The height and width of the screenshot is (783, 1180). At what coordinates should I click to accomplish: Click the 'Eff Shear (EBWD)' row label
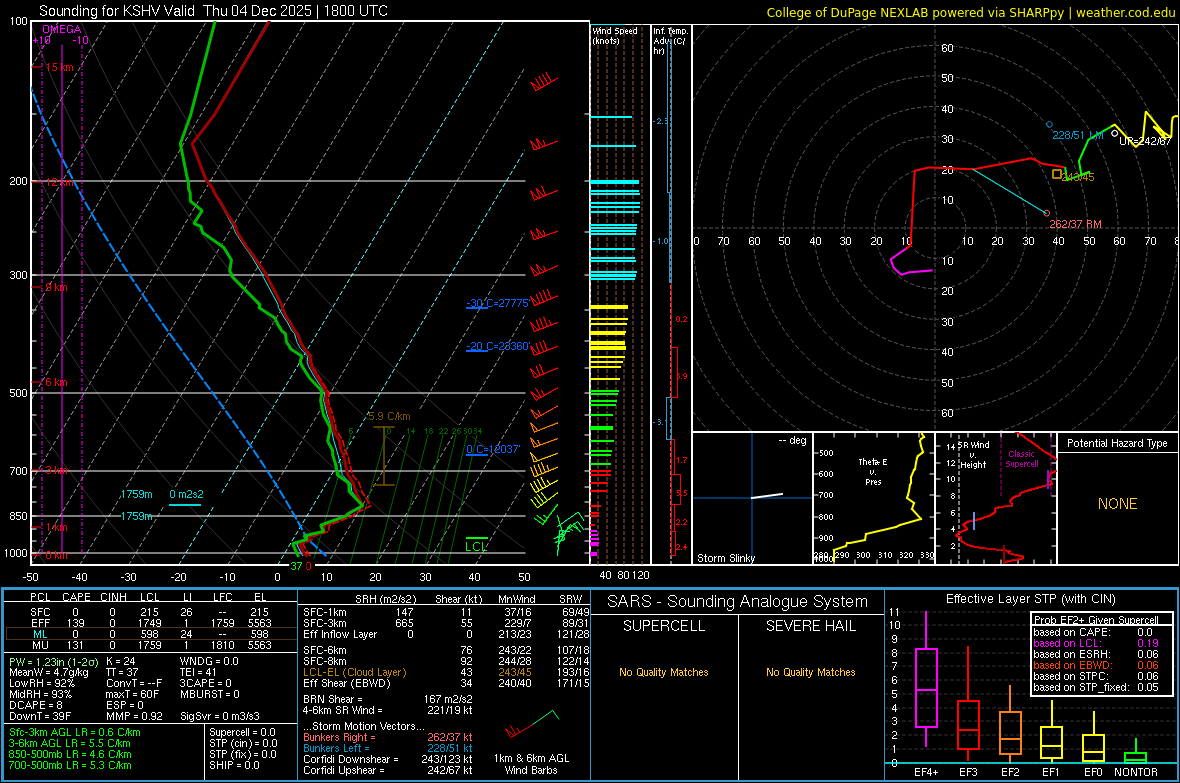point(347,684)
